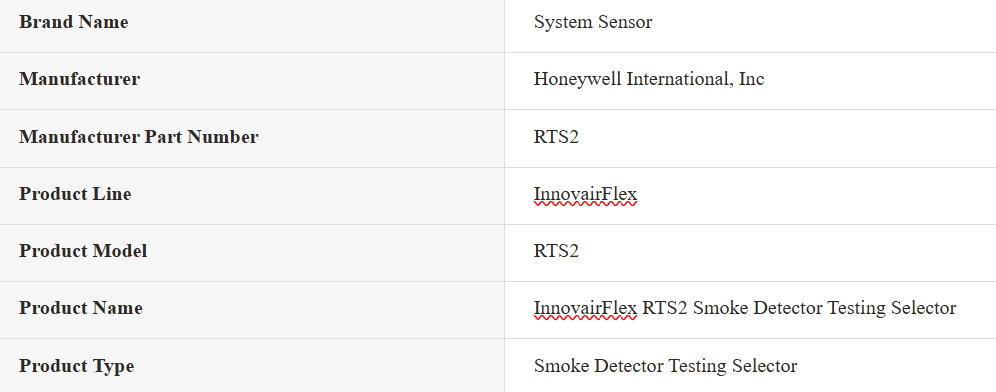Click the Manufacturer Part Number label
996x392 pixels.
click(x=138, y=137)
